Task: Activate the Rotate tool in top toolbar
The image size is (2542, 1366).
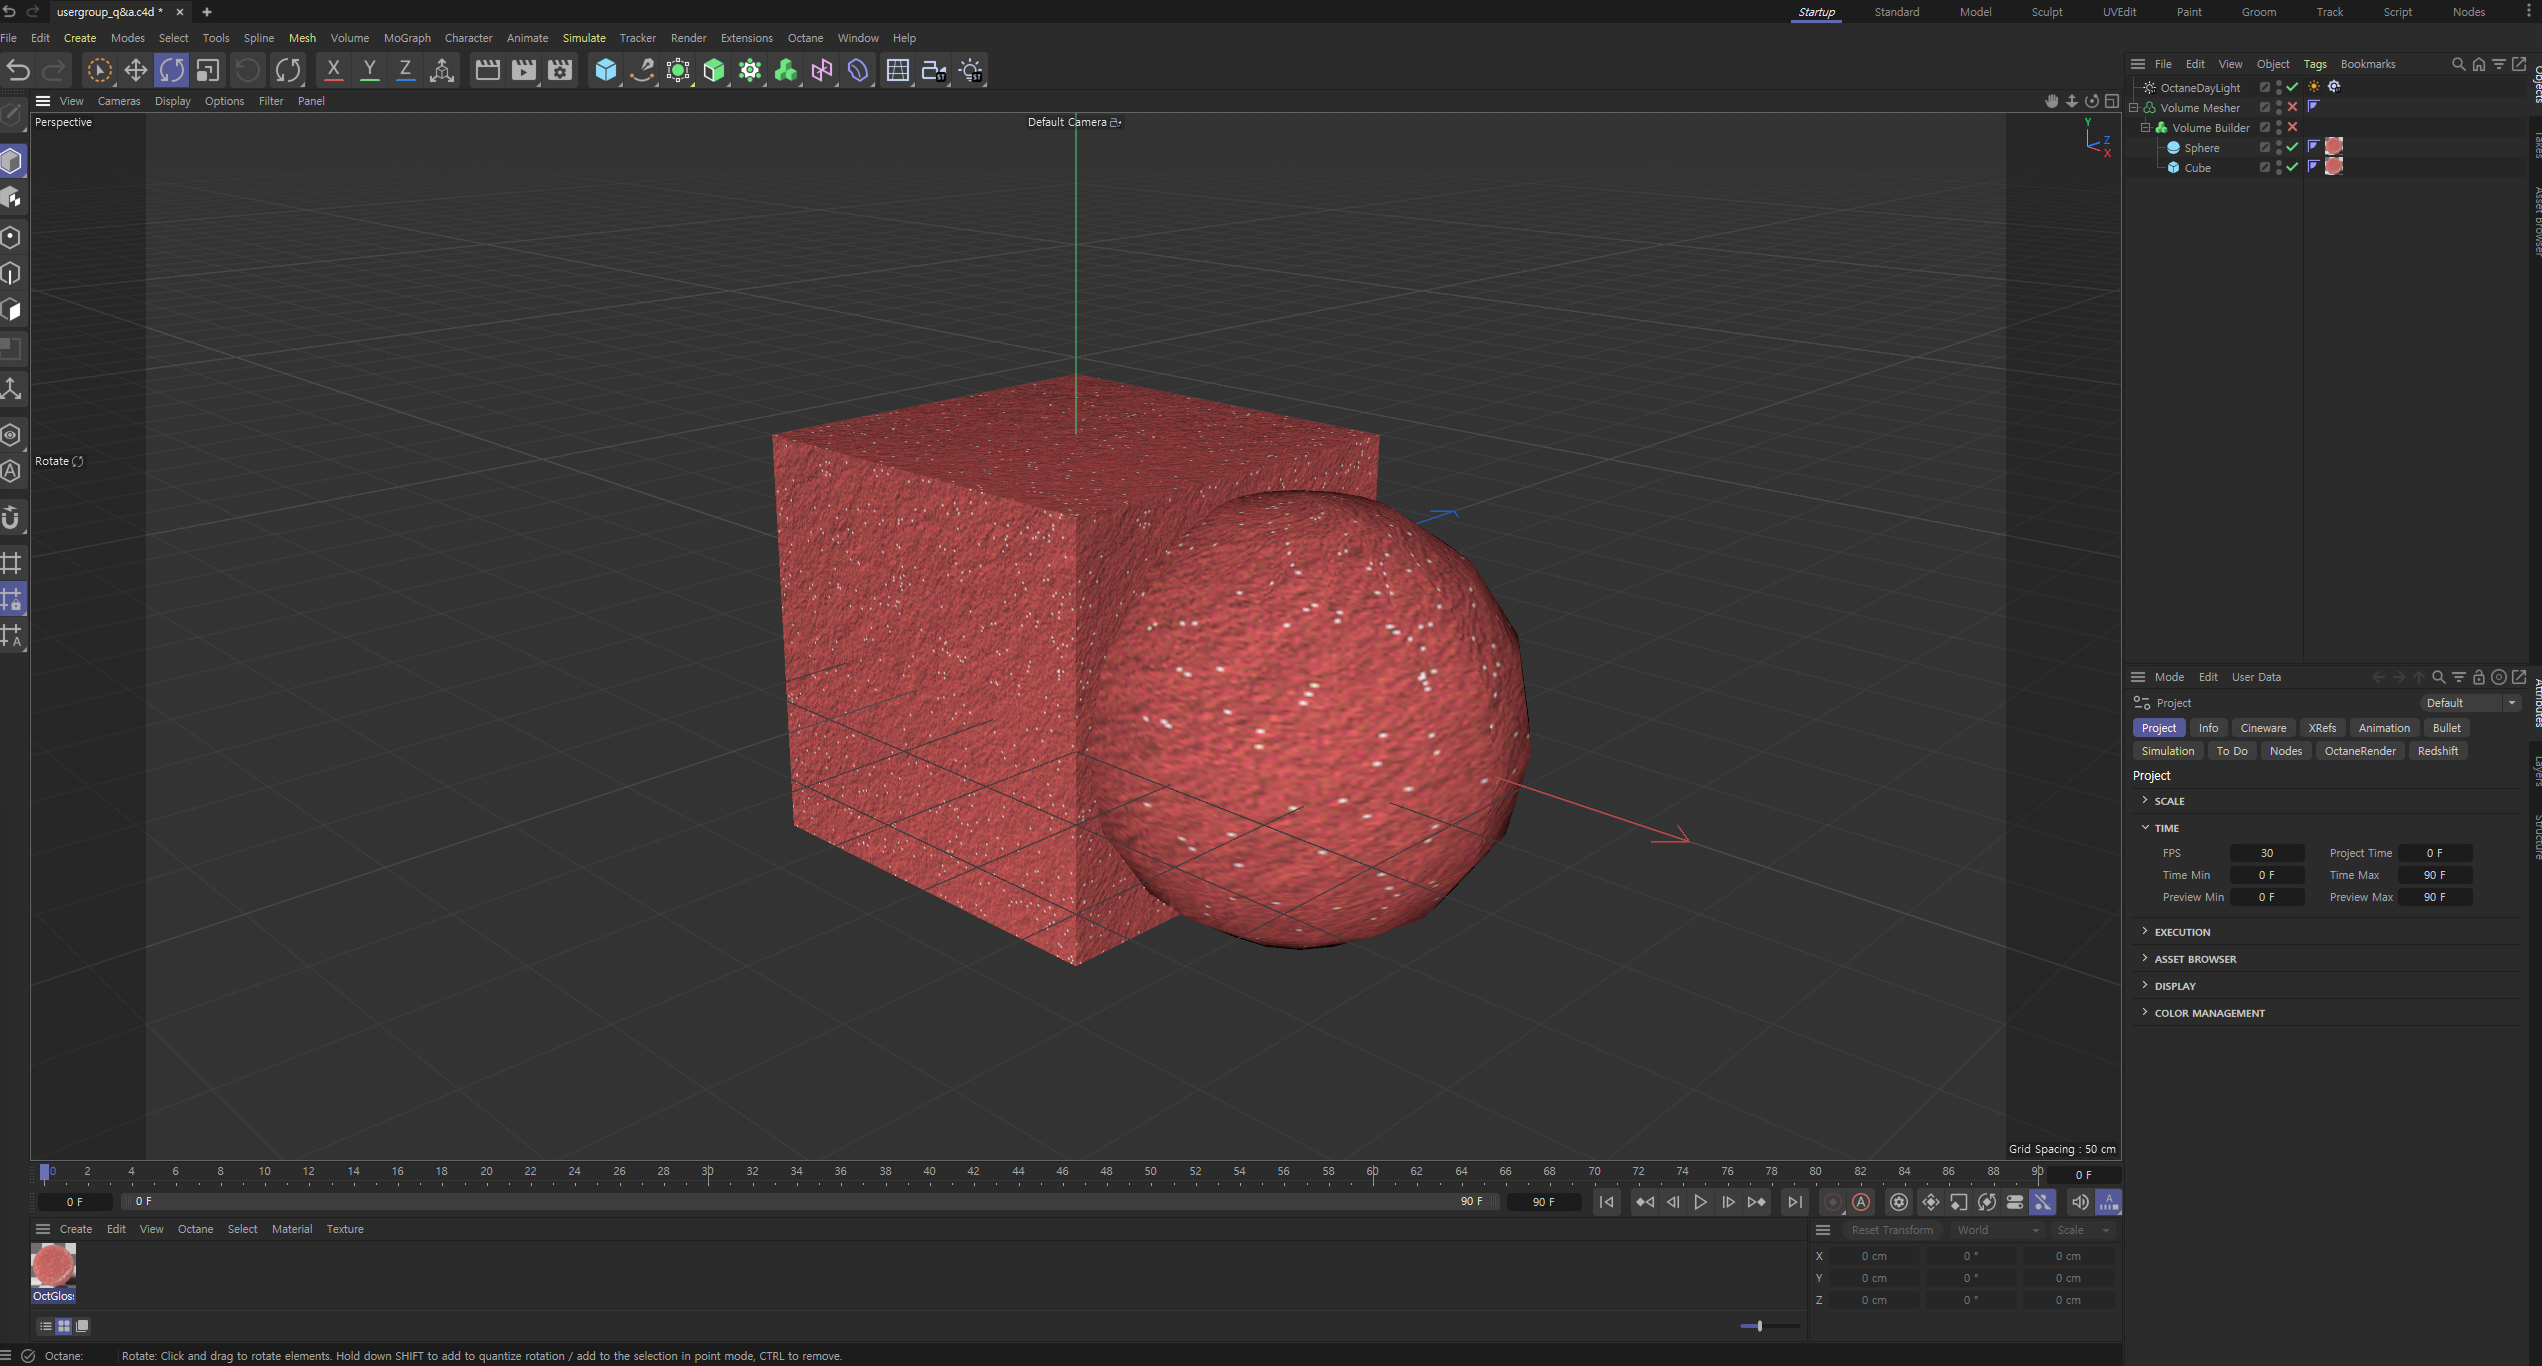Action: click(x=171, y=70)
